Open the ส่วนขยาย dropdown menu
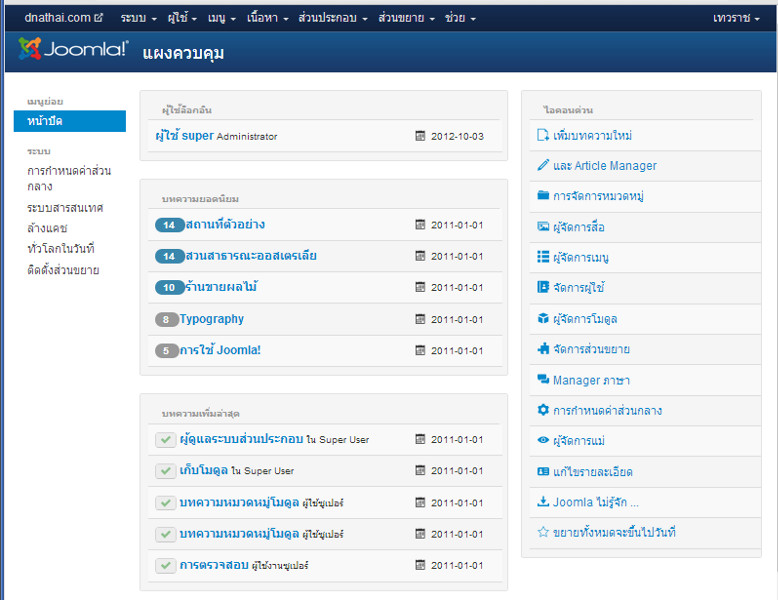778x600 pixels. (406, 18)
